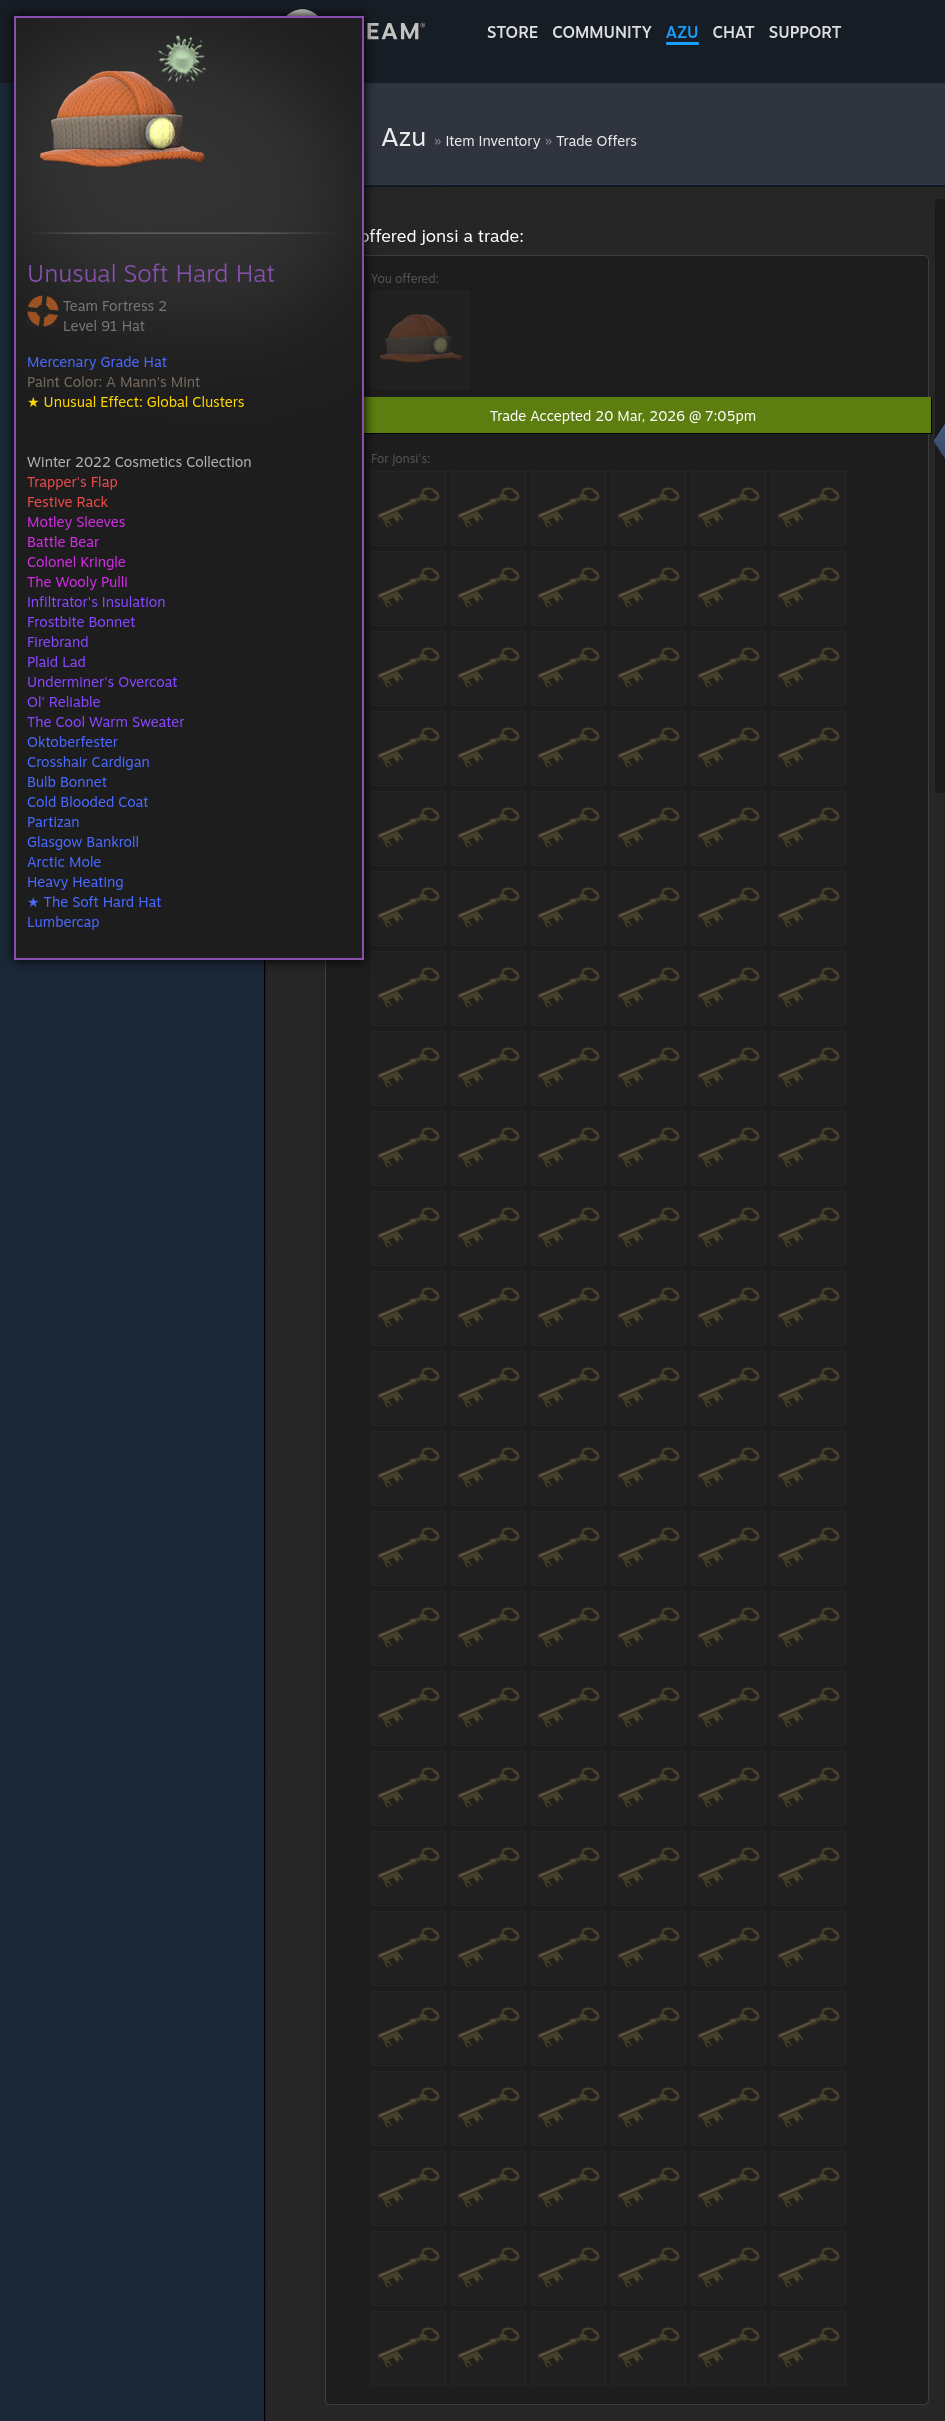
Task: Click the offered Soft Hard Hat thumbnail
Action: click(420, 340)
